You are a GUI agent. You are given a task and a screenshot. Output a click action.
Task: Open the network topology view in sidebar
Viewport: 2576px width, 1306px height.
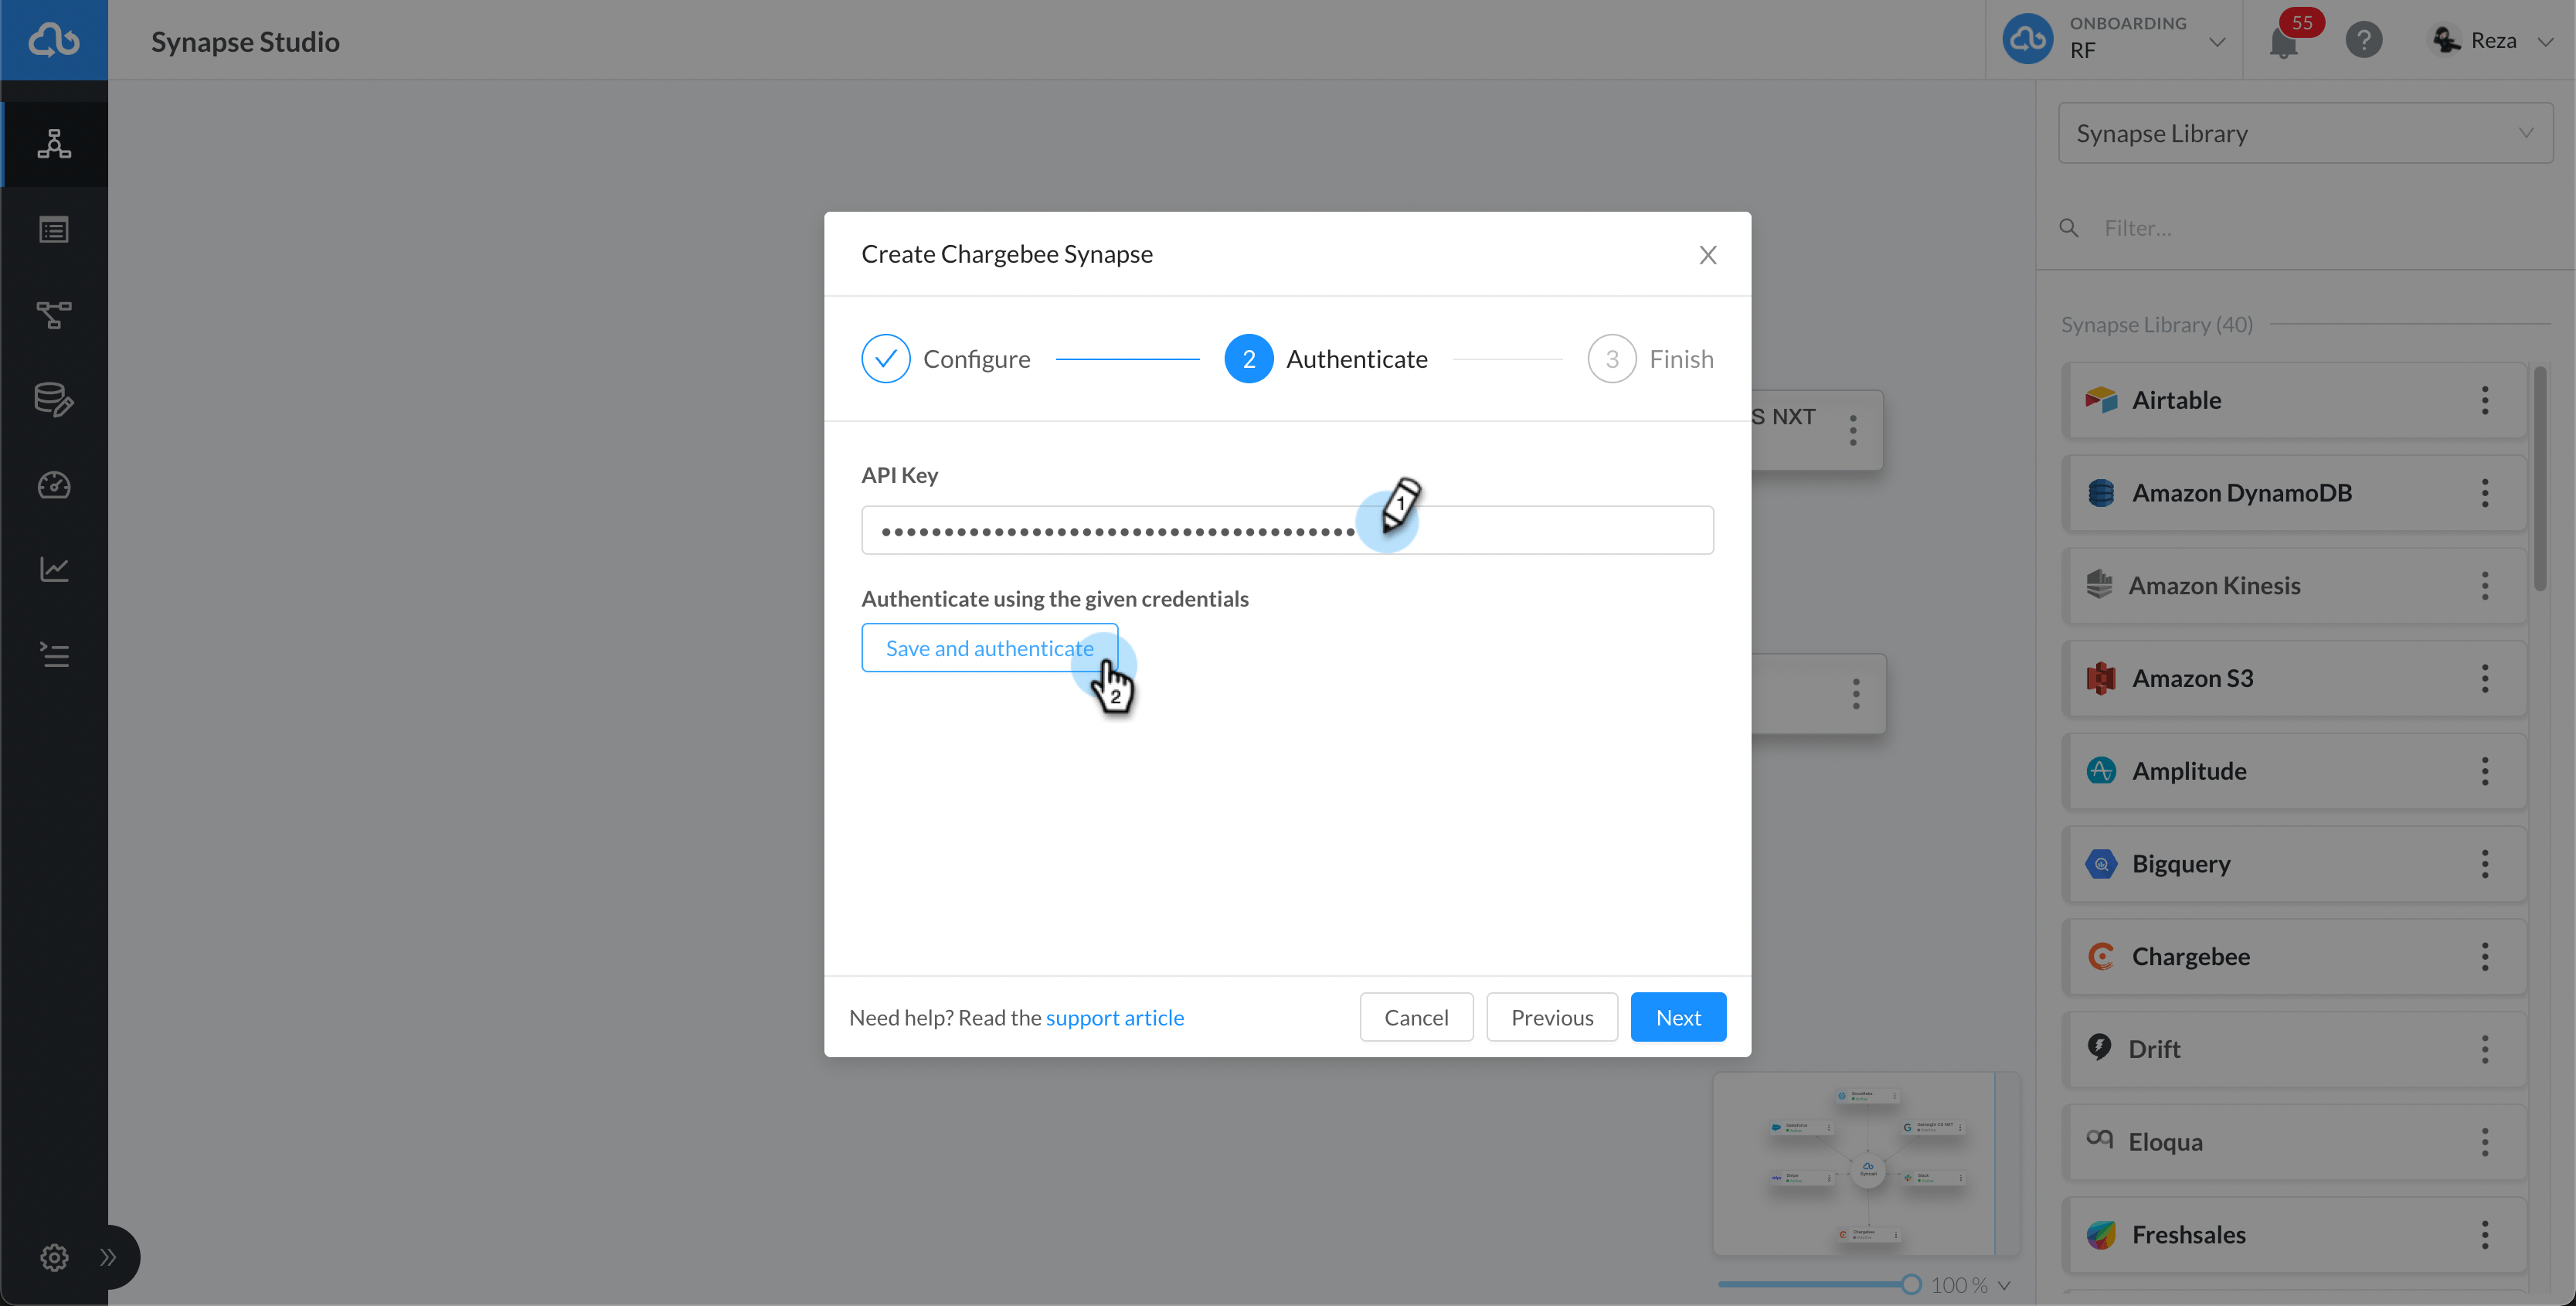(54, 144)
